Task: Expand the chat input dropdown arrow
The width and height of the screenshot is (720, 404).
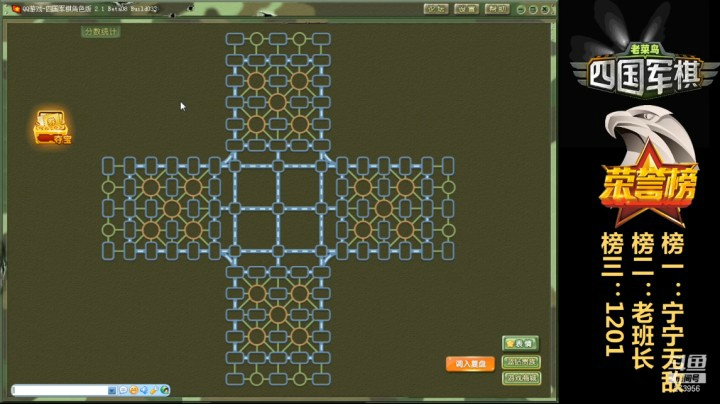Action: coord(112,390)
